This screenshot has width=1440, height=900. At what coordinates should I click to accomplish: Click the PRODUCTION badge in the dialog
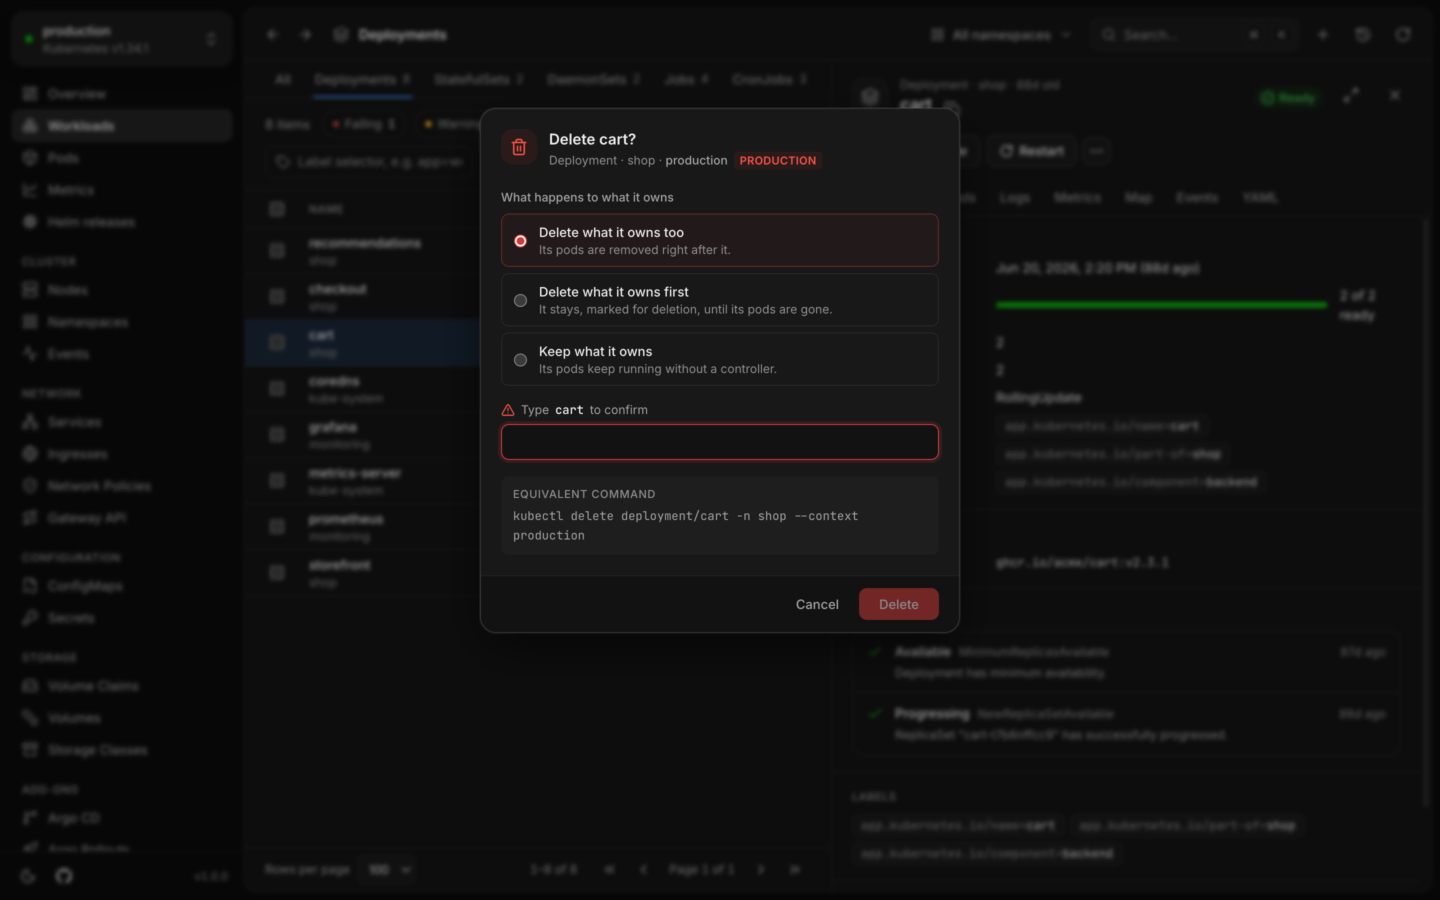(778, 160)
